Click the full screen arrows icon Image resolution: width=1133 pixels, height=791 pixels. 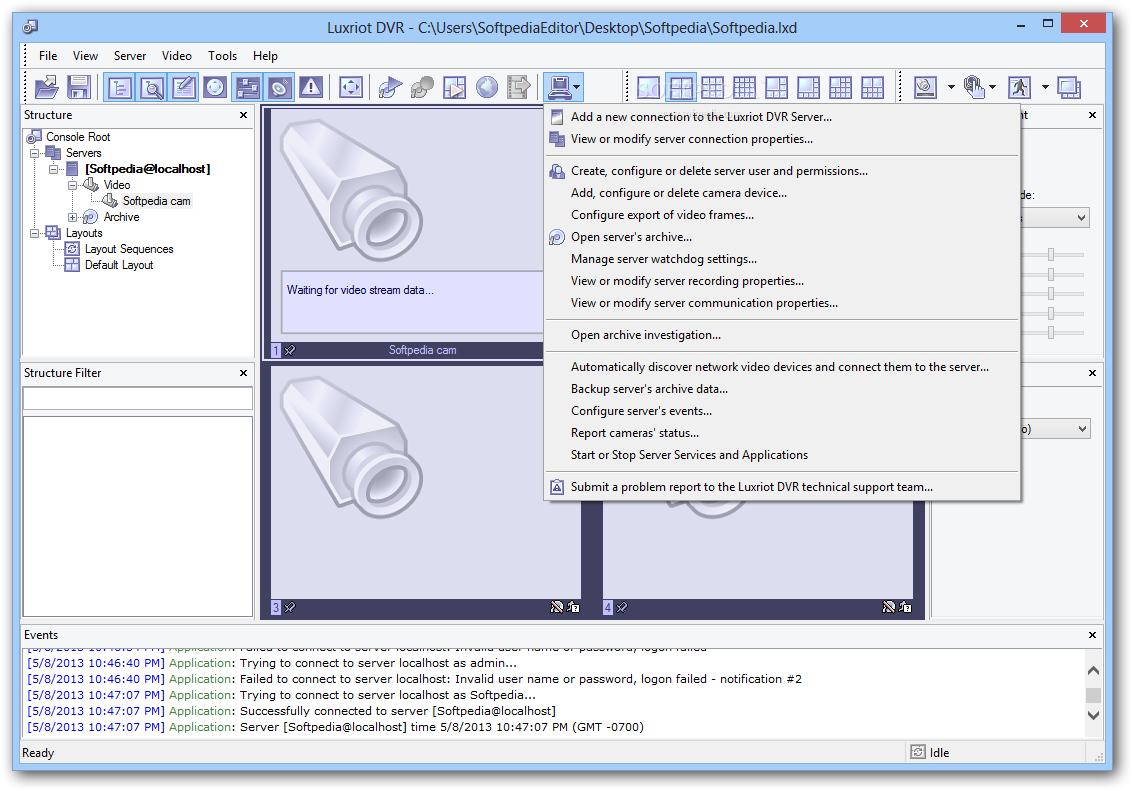click(x=350, y=87)
